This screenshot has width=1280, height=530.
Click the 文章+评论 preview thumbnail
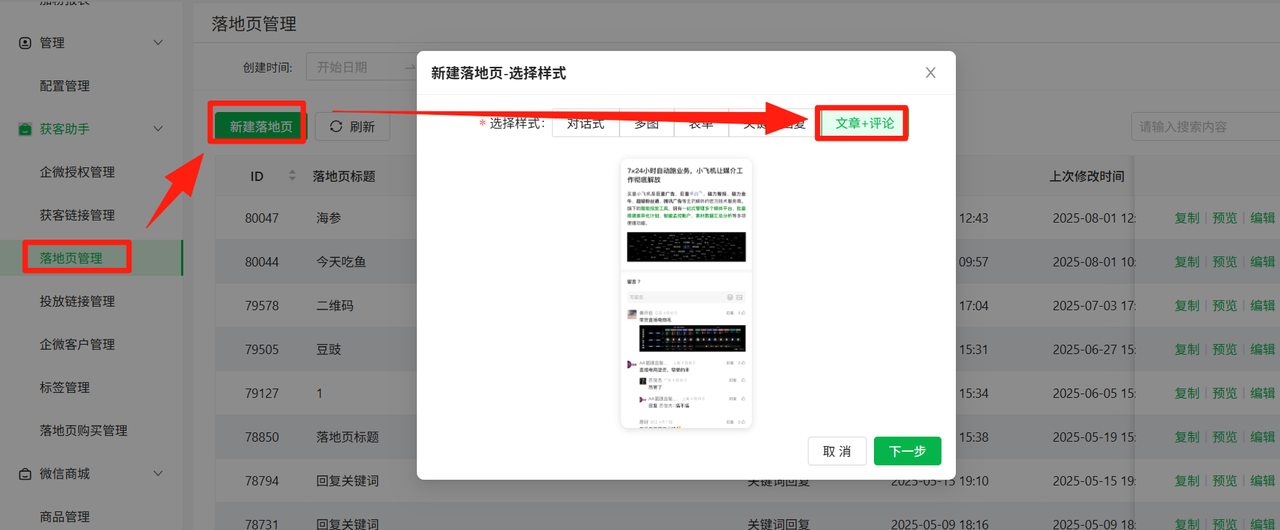pos(686,293)
